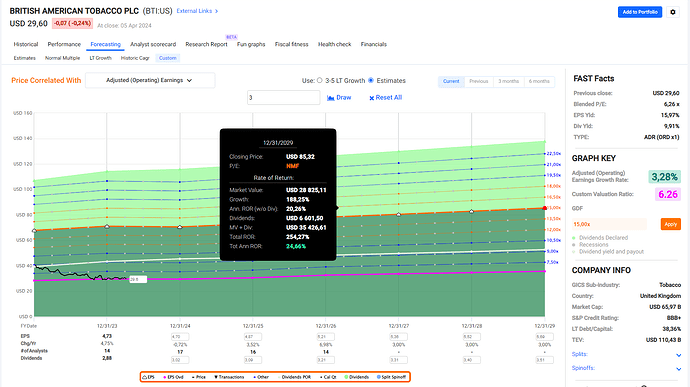Open the Analyst scorecard tab
The width and height of the screenshot is (690, 387).
(x=153, y=44)
